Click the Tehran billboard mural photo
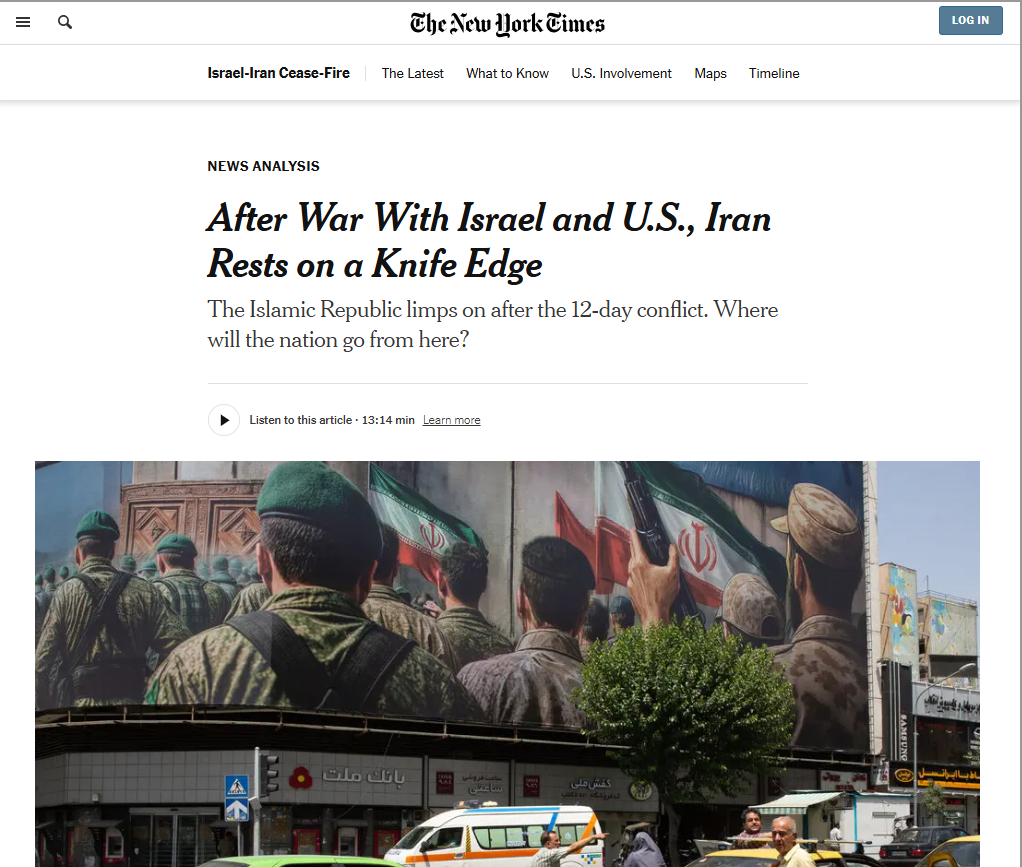 pyautogui.click(x=507, y=664)
